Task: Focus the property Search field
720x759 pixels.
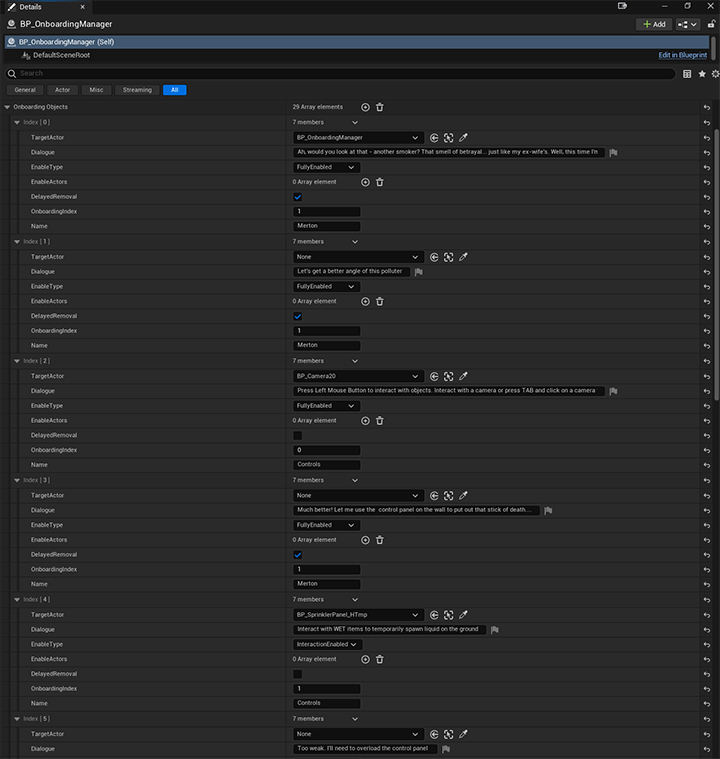Action: click(340, 74)
